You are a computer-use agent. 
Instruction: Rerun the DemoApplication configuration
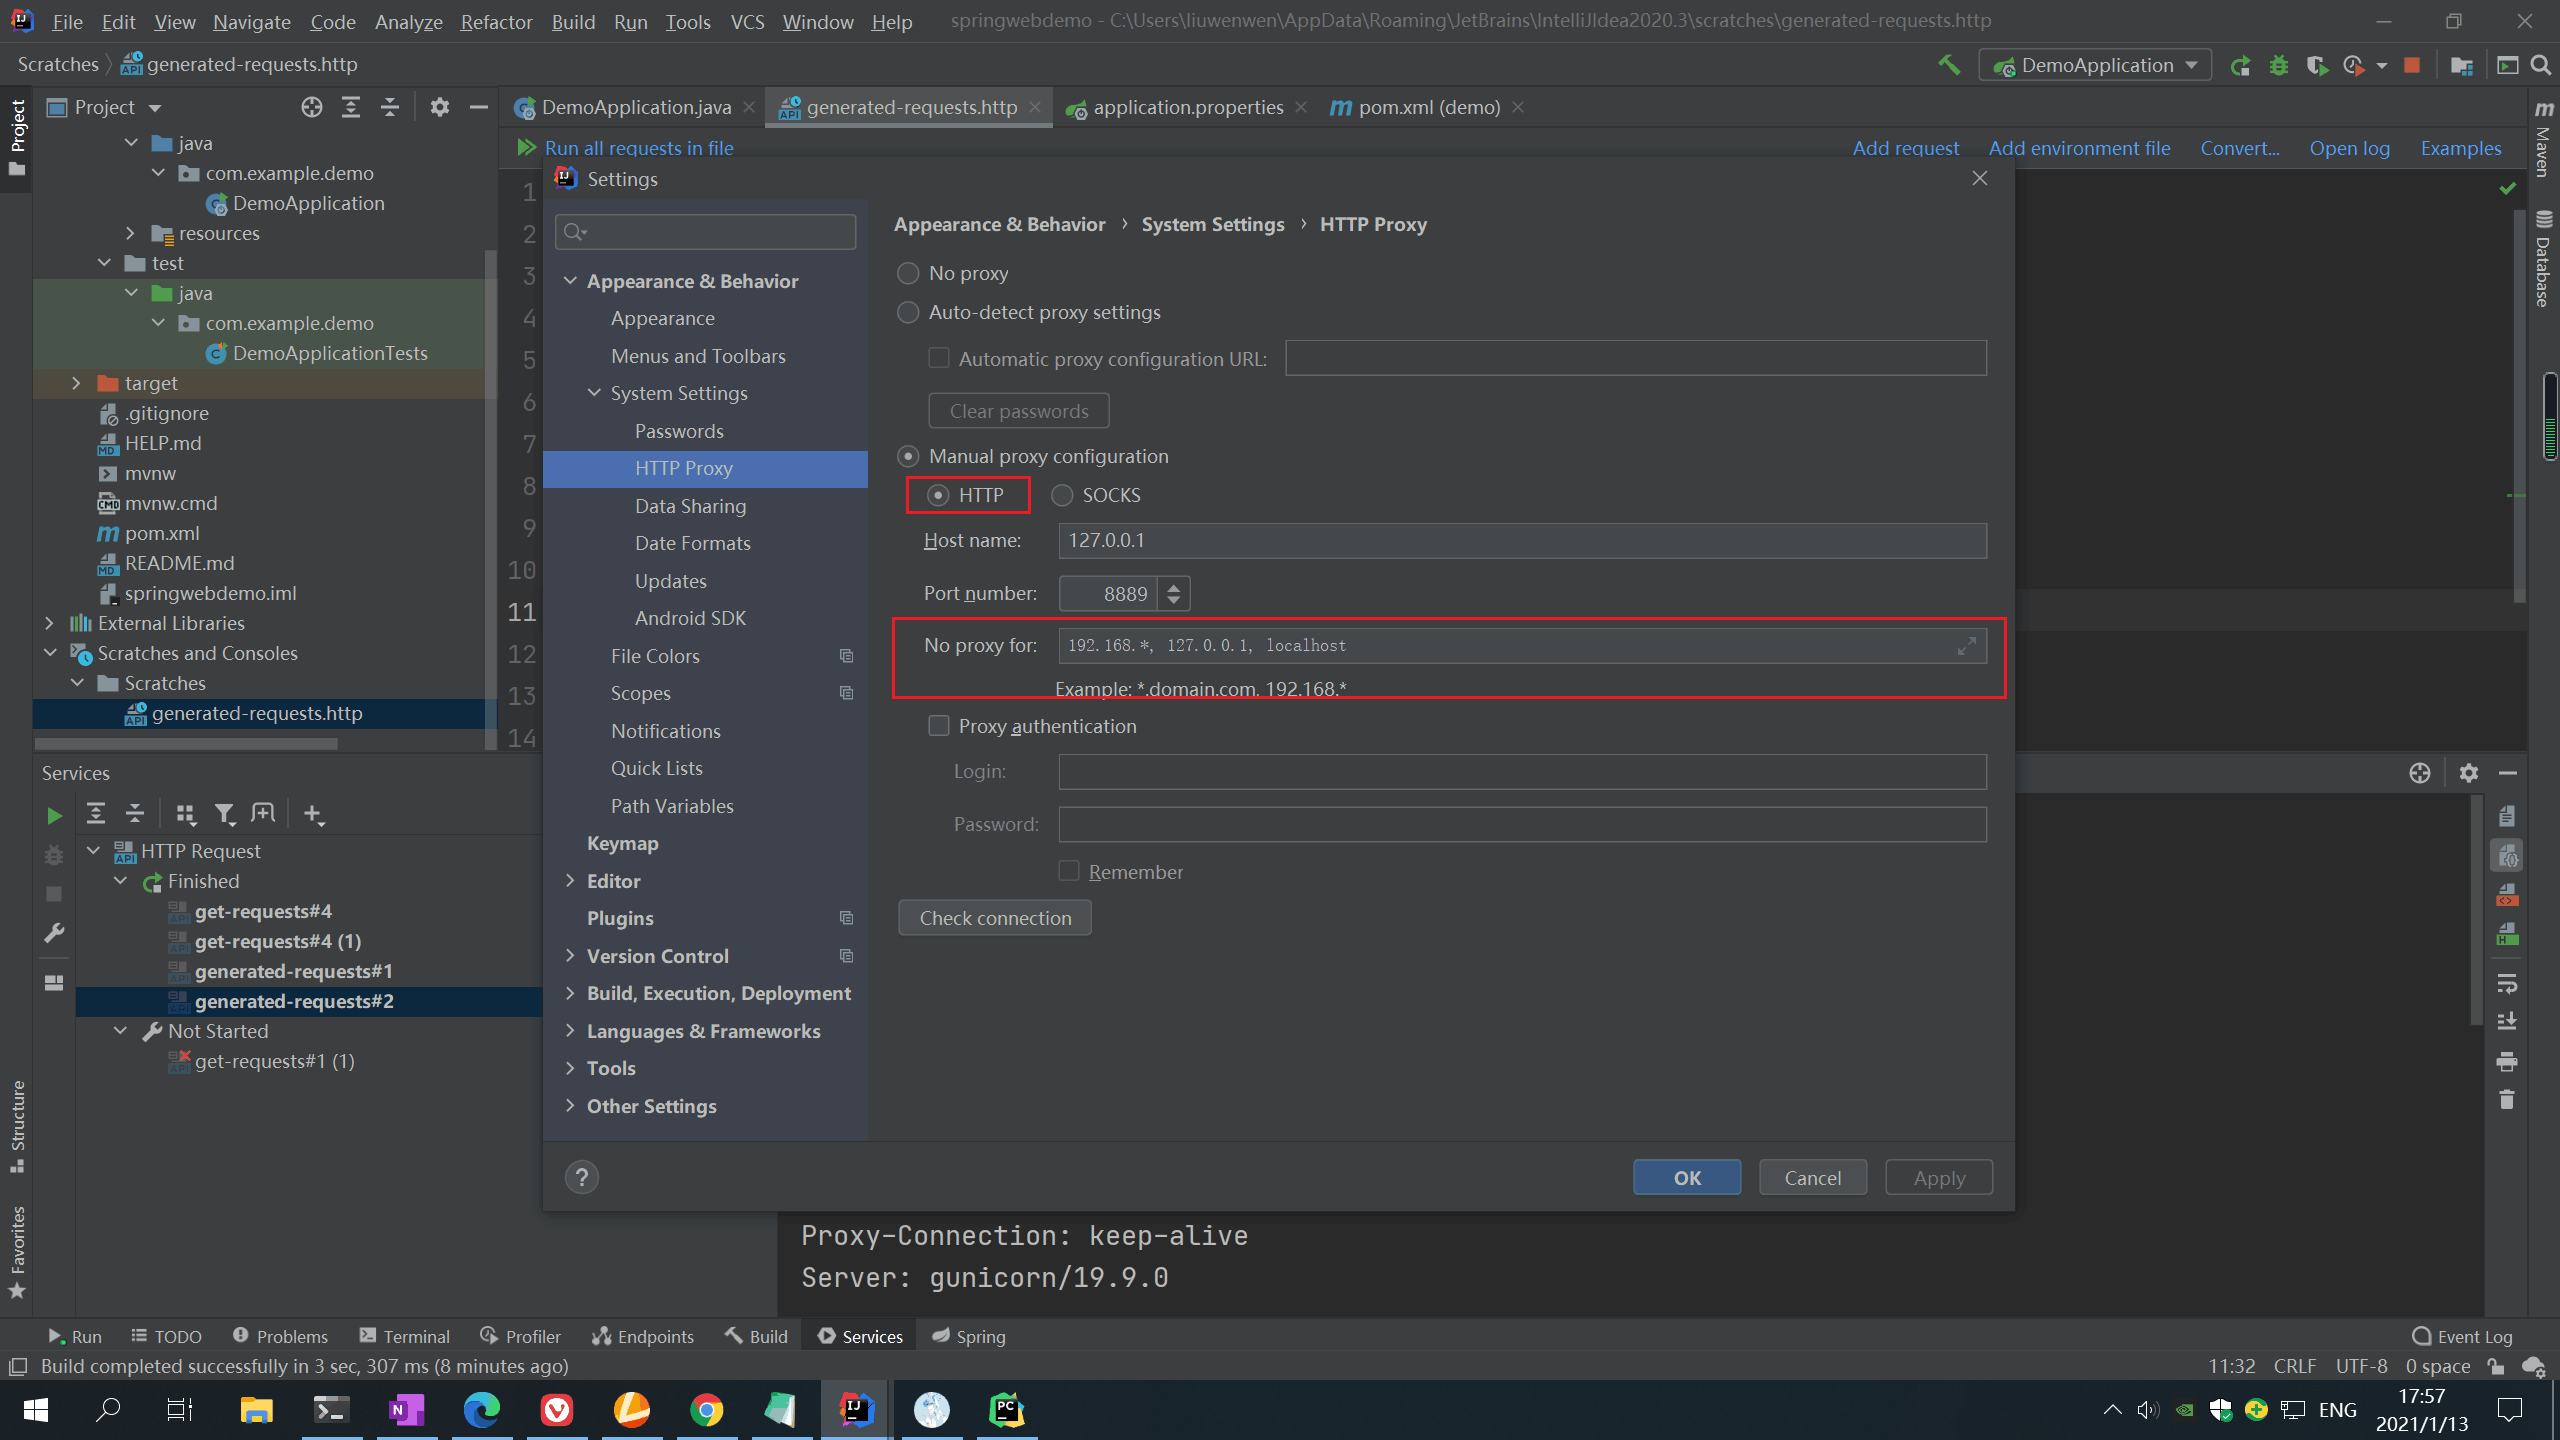pyautogui.click(x=2239, y=64)
